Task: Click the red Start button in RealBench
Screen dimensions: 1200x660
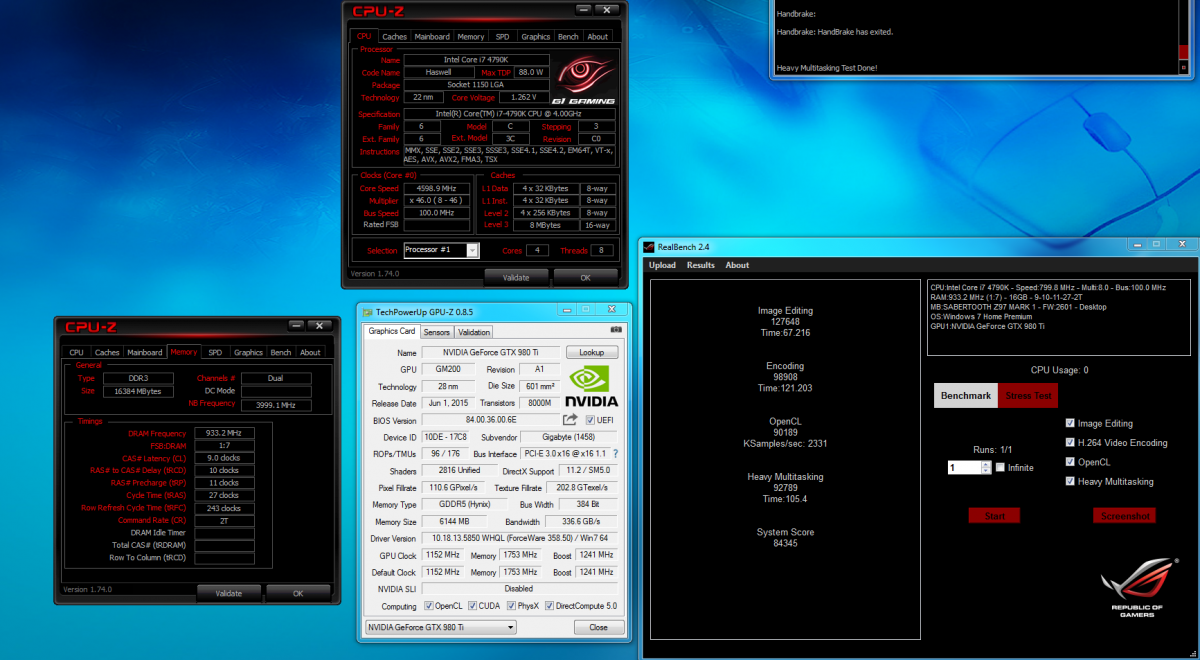Action: point(994,516)
